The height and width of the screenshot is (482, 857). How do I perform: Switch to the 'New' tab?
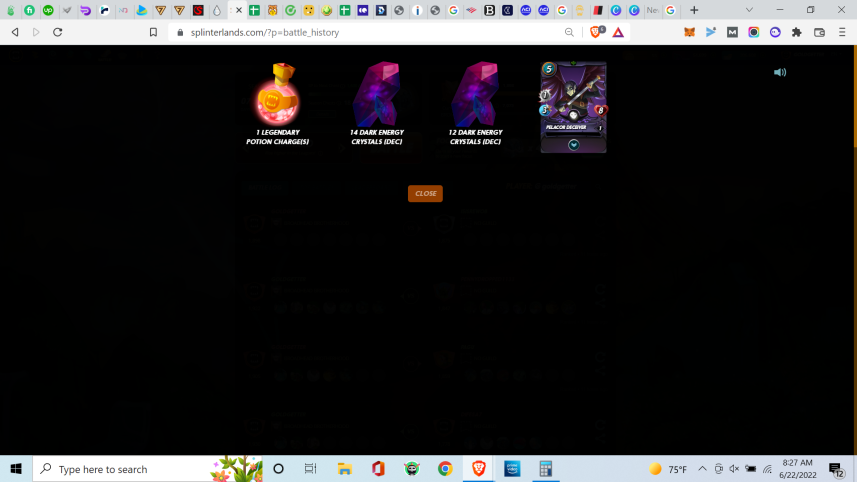coord(652,10)
